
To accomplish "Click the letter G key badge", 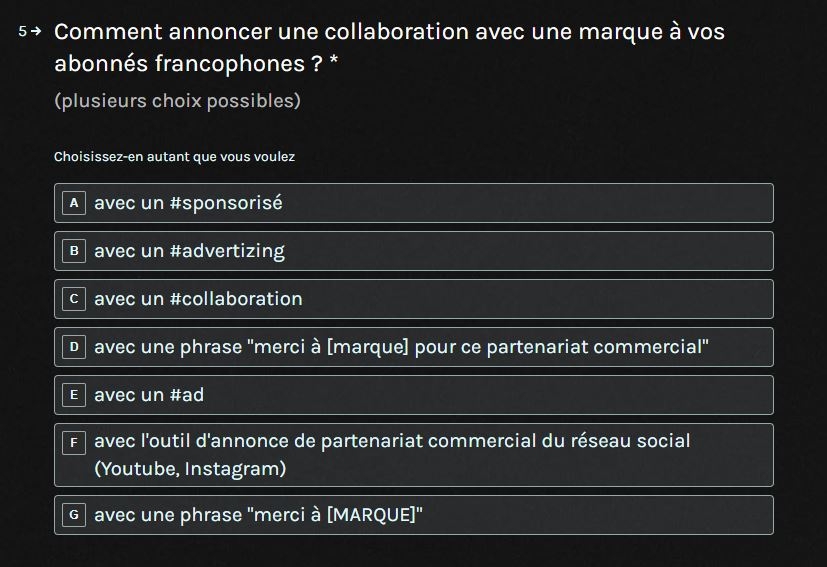I will coord(73,515).
